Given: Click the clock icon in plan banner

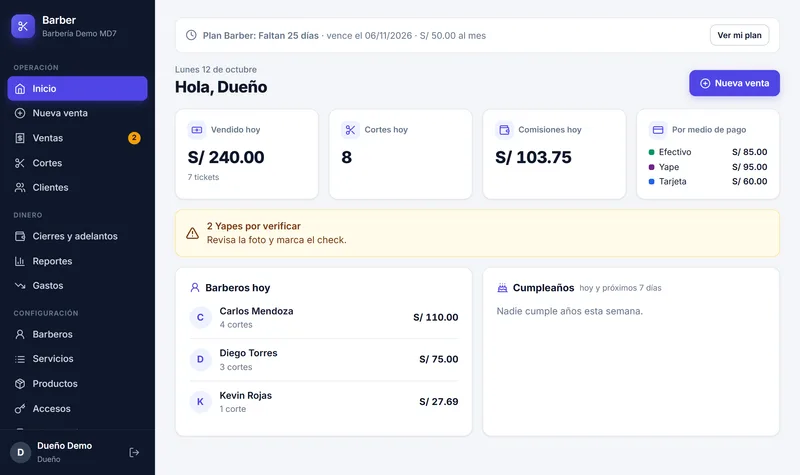Looking at the screenshot, I should click(191, 35).
